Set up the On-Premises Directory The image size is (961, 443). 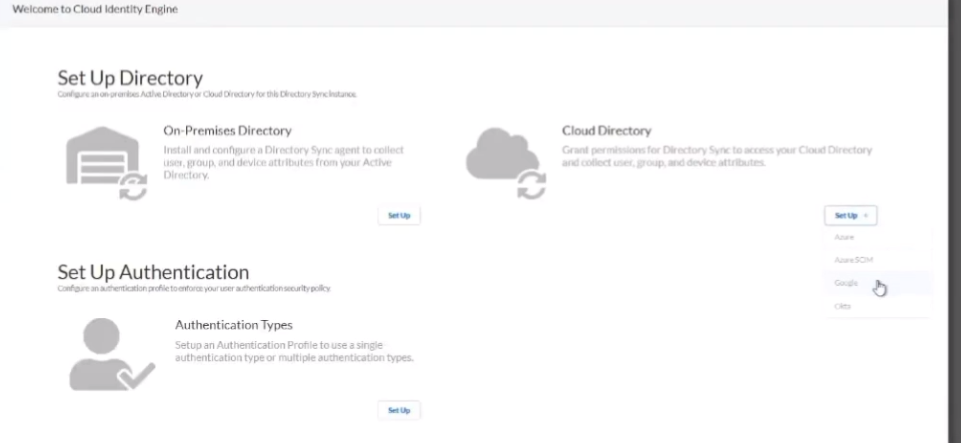pos(399,216)
